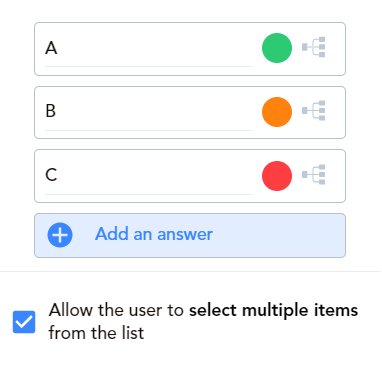Click the letter B in the second answer
The height and width of the screenshot is (367, 382).
pyautogui.click(x=50, y=111)
